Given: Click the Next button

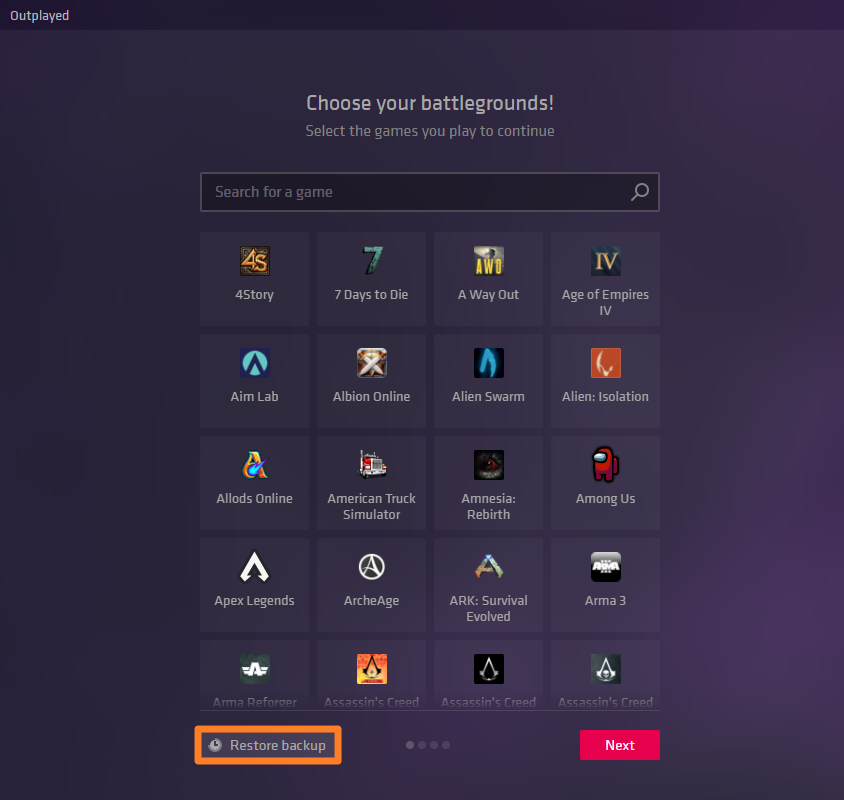Looking at the screenshot, I should (620, 745).
